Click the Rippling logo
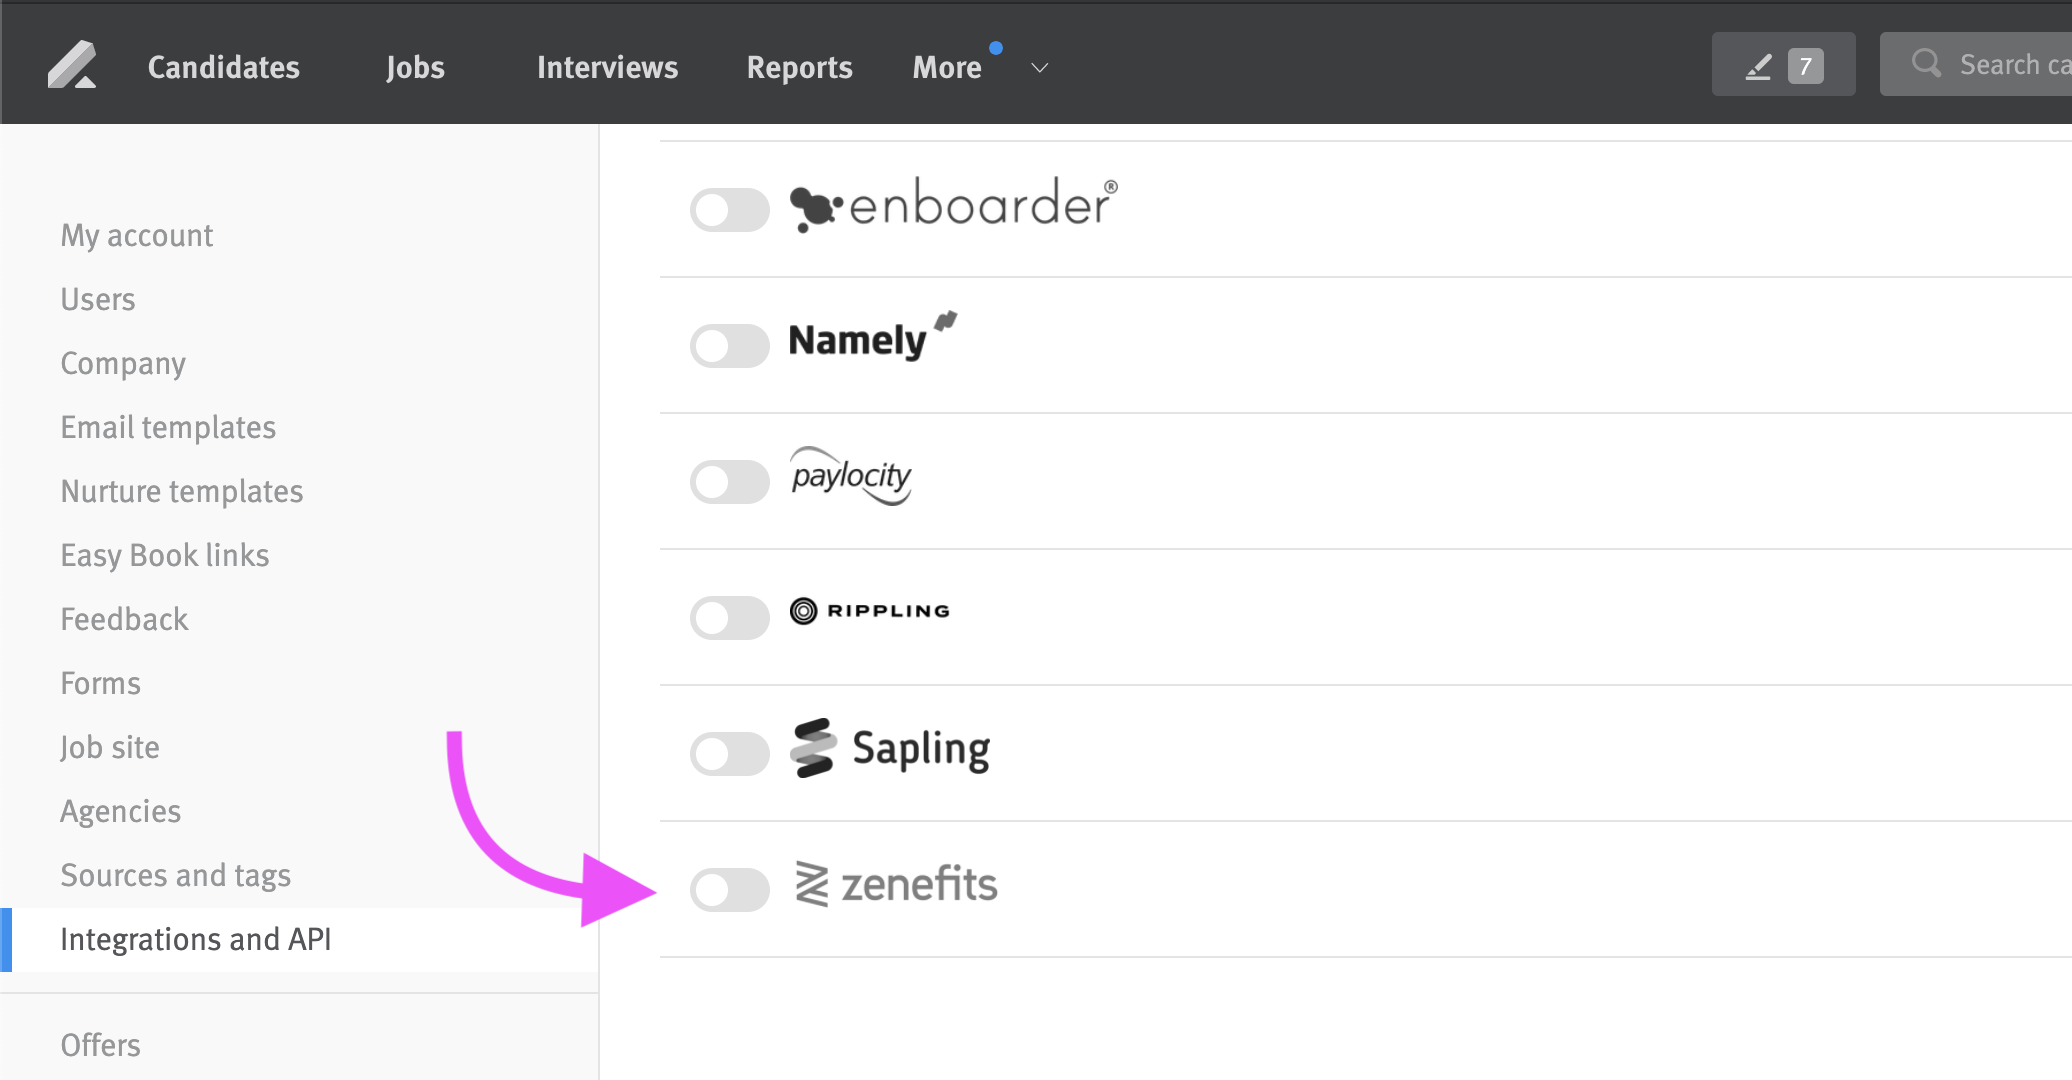 [870, 611]
